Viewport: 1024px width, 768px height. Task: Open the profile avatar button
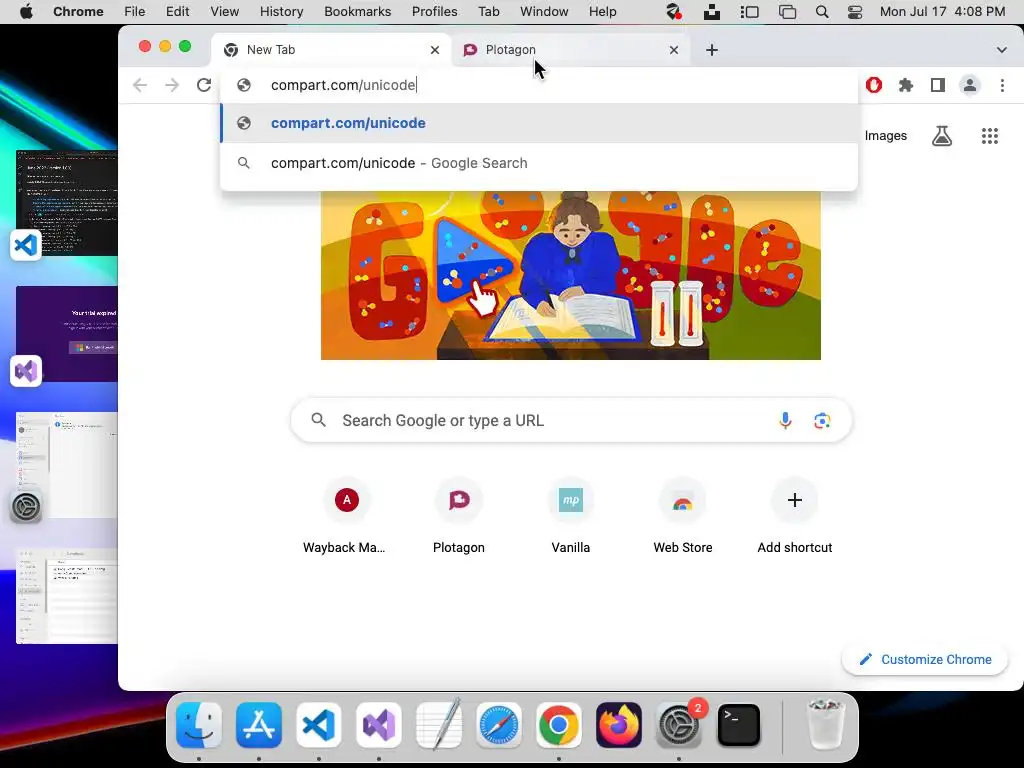[x=970, y=85]
